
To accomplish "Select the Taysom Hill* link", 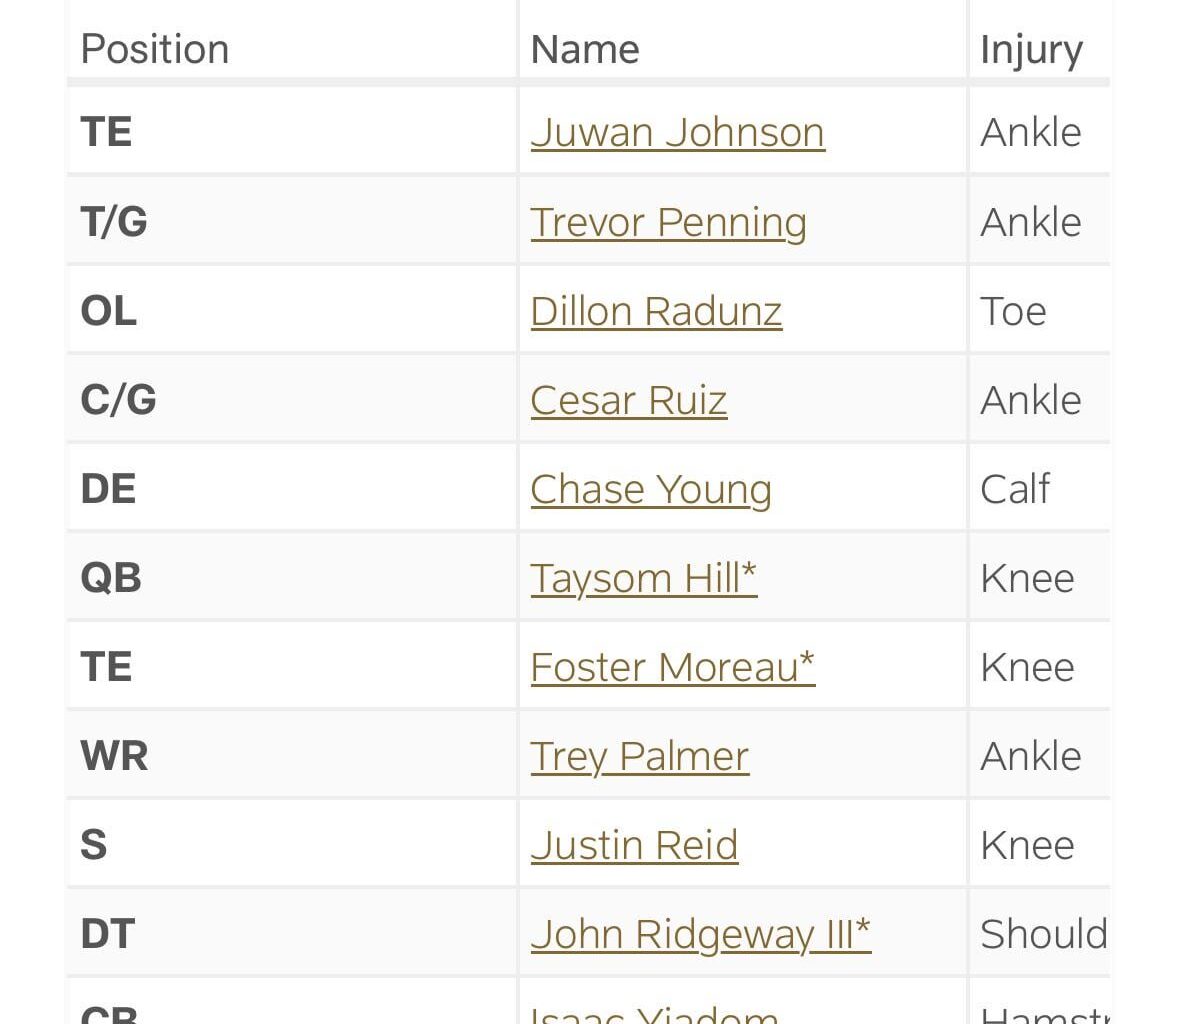I will (643, 578).
